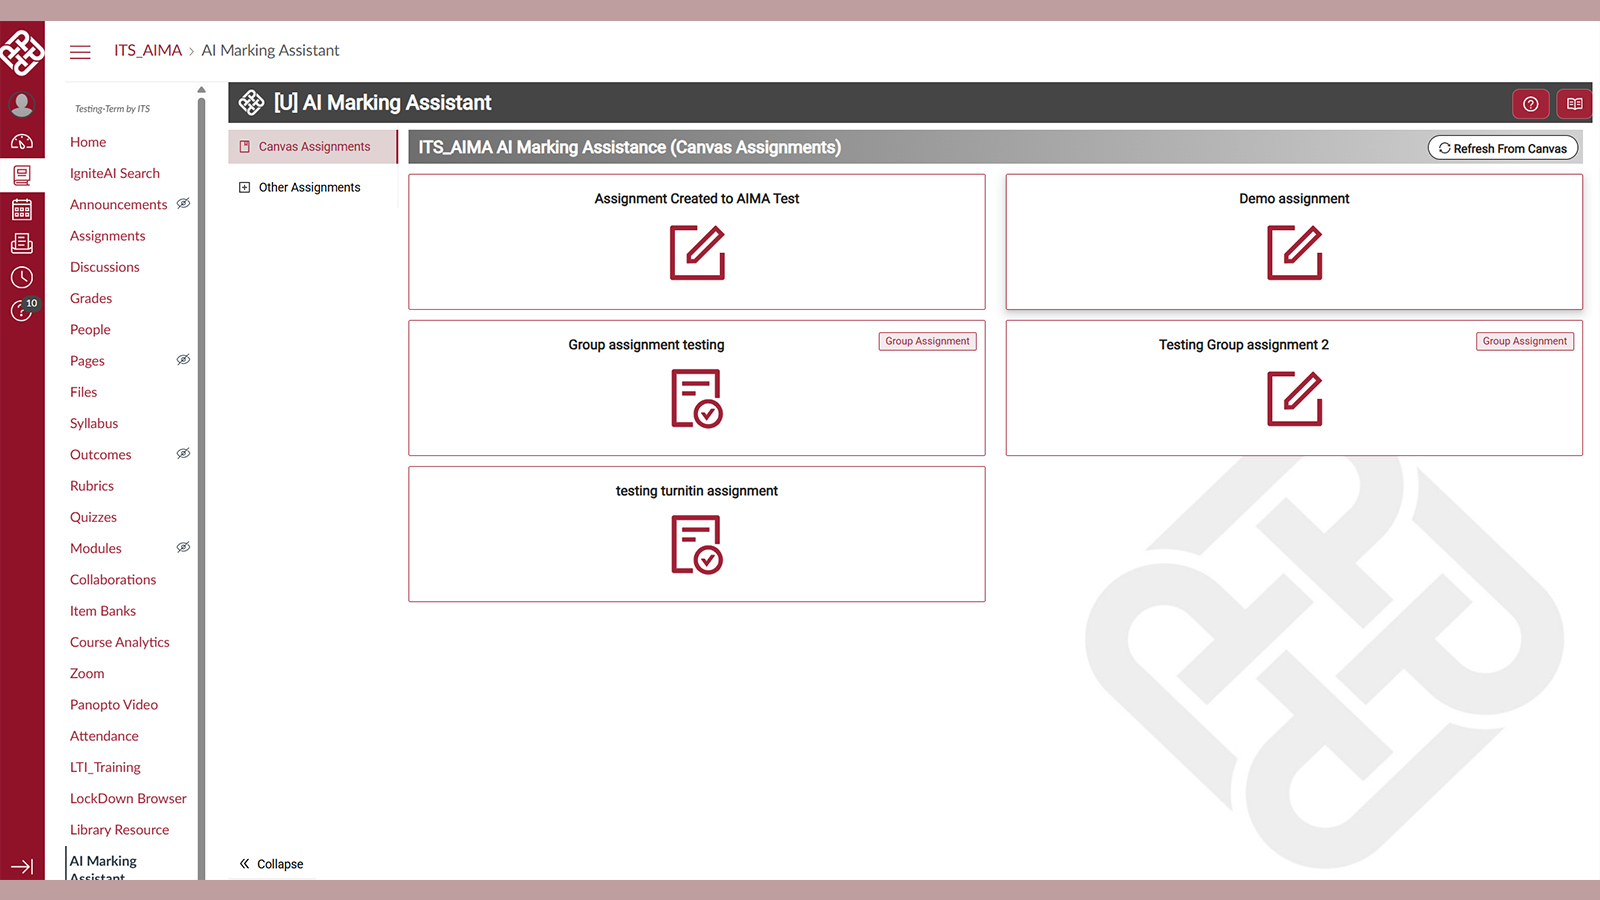Open People in course menu

click(x=90, y=329)
